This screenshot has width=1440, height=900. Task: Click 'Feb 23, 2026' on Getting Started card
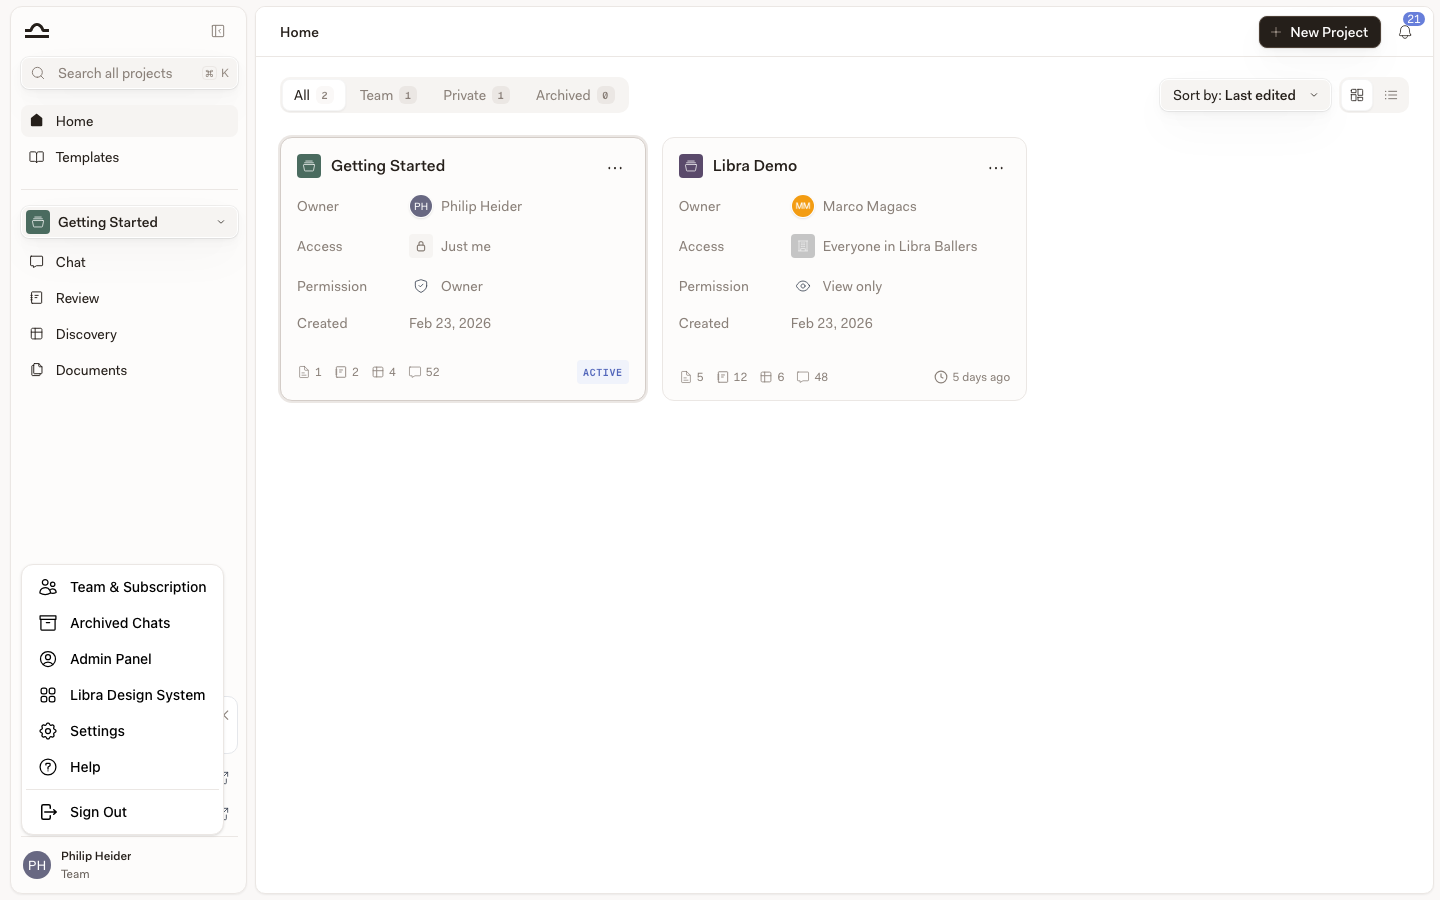point(450,323)
